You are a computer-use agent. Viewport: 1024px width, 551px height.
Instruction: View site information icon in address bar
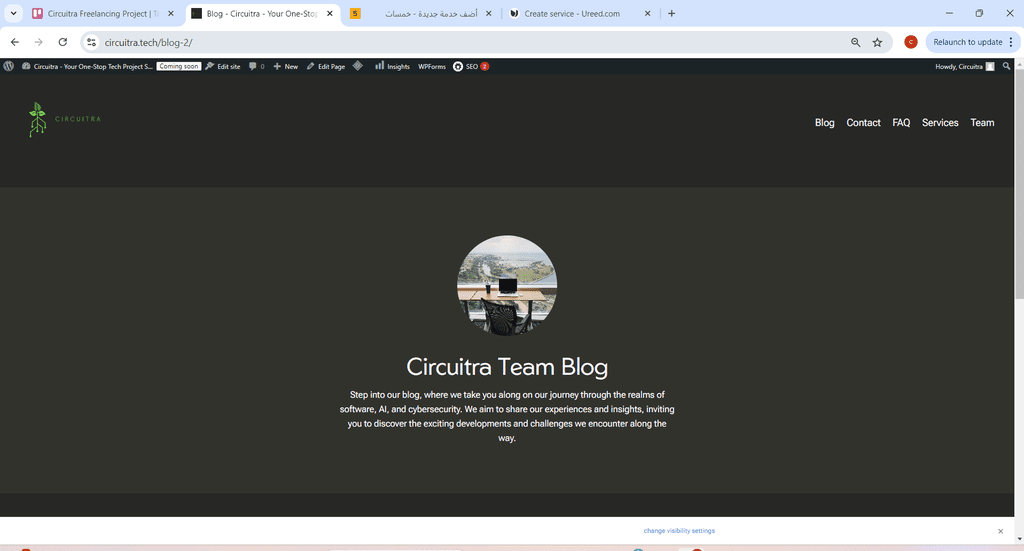pos(91,42)
